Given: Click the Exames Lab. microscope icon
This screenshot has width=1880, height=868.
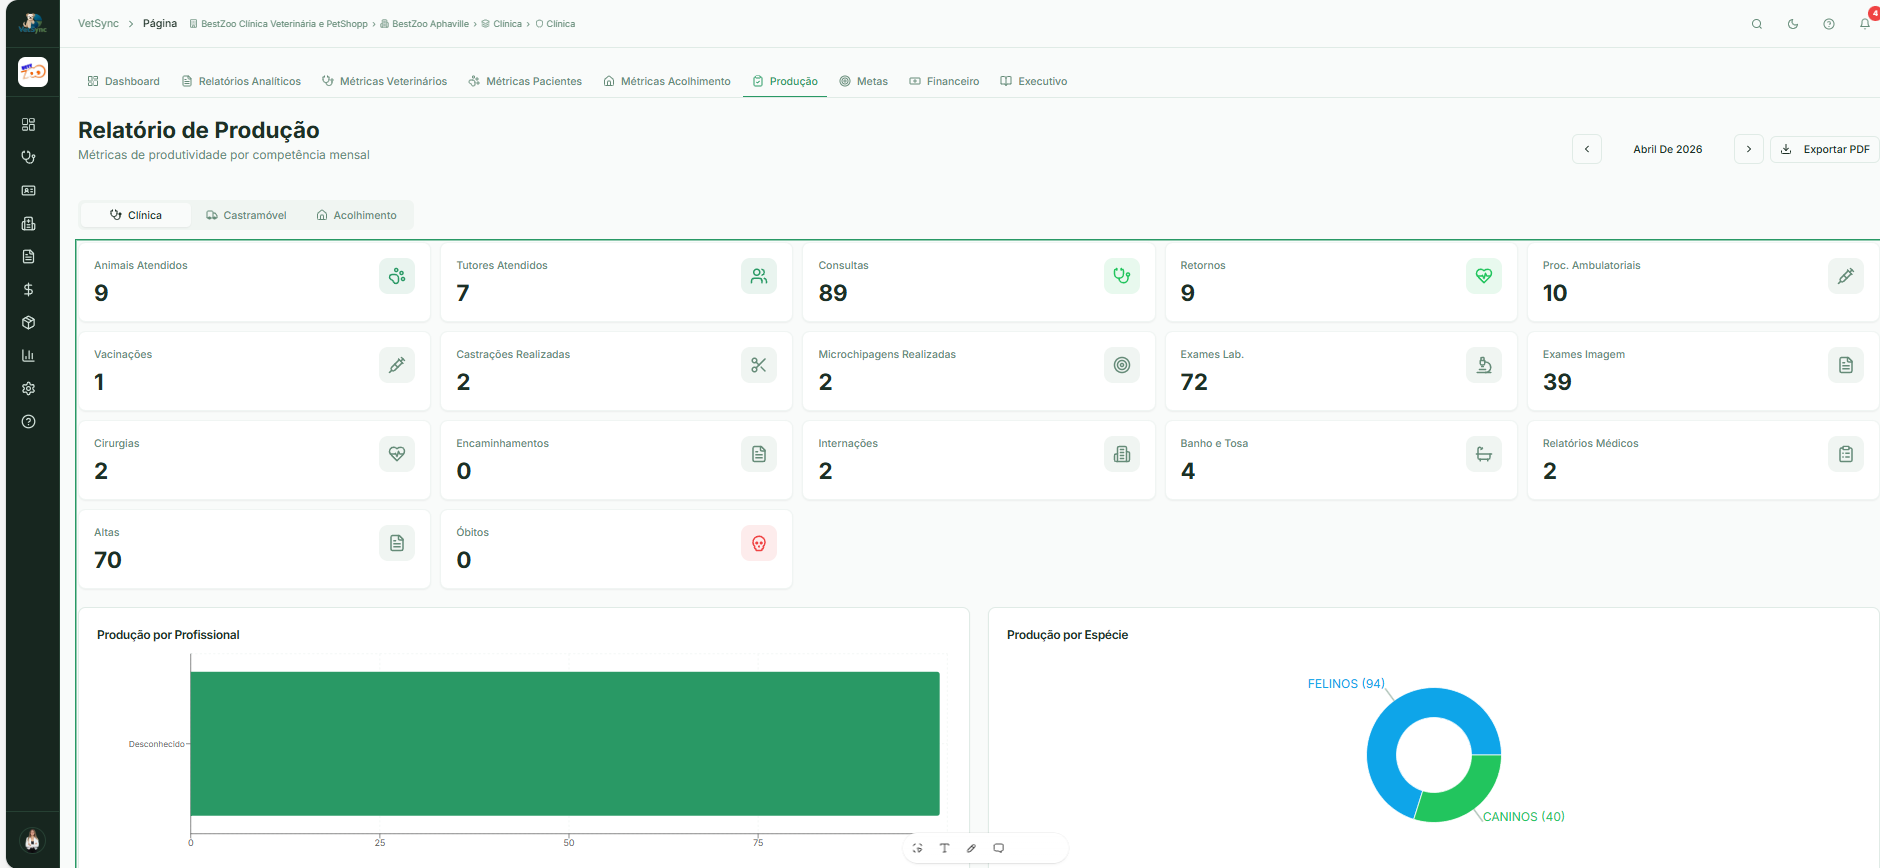Looking at the screenshot, I should click(1484, 365).
